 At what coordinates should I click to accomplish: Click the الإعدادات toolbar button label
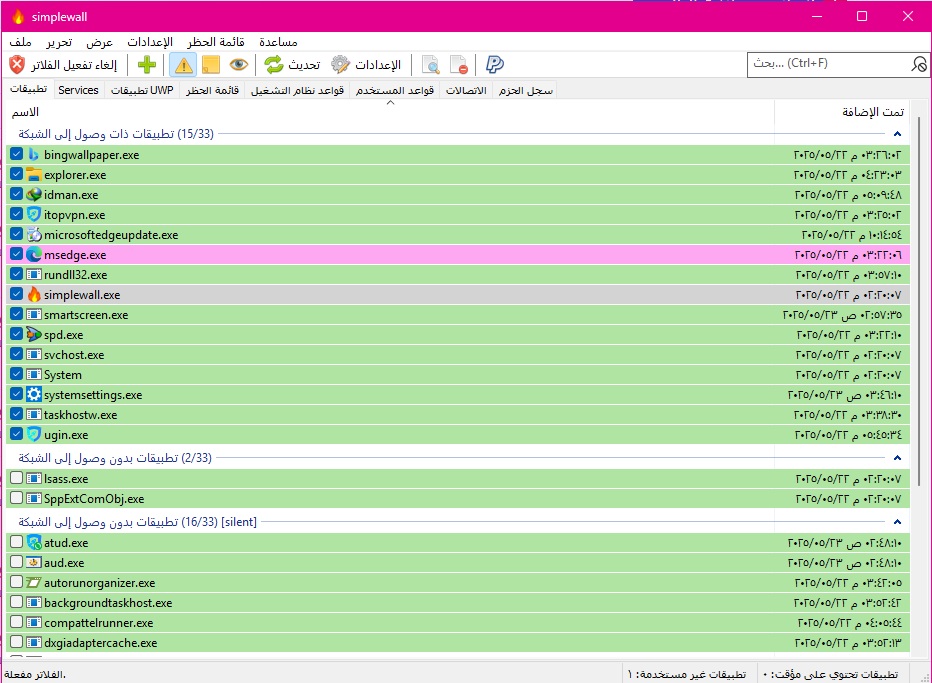point(378,65)
